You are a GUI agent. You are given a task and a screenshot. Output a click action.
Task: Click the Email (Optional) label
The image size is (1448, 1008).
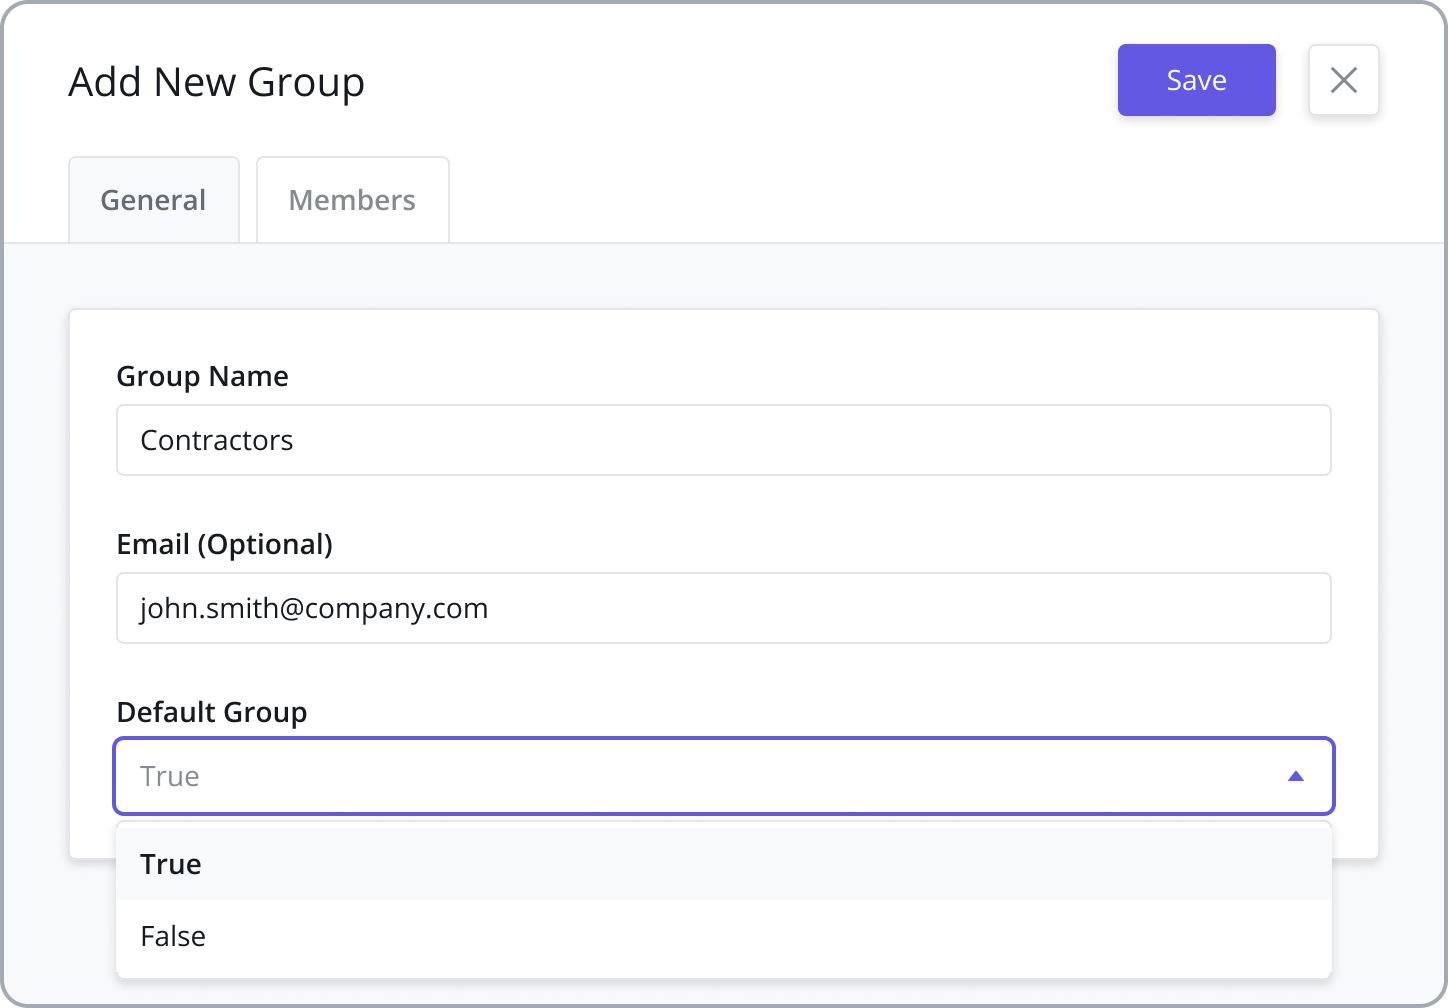224,544
